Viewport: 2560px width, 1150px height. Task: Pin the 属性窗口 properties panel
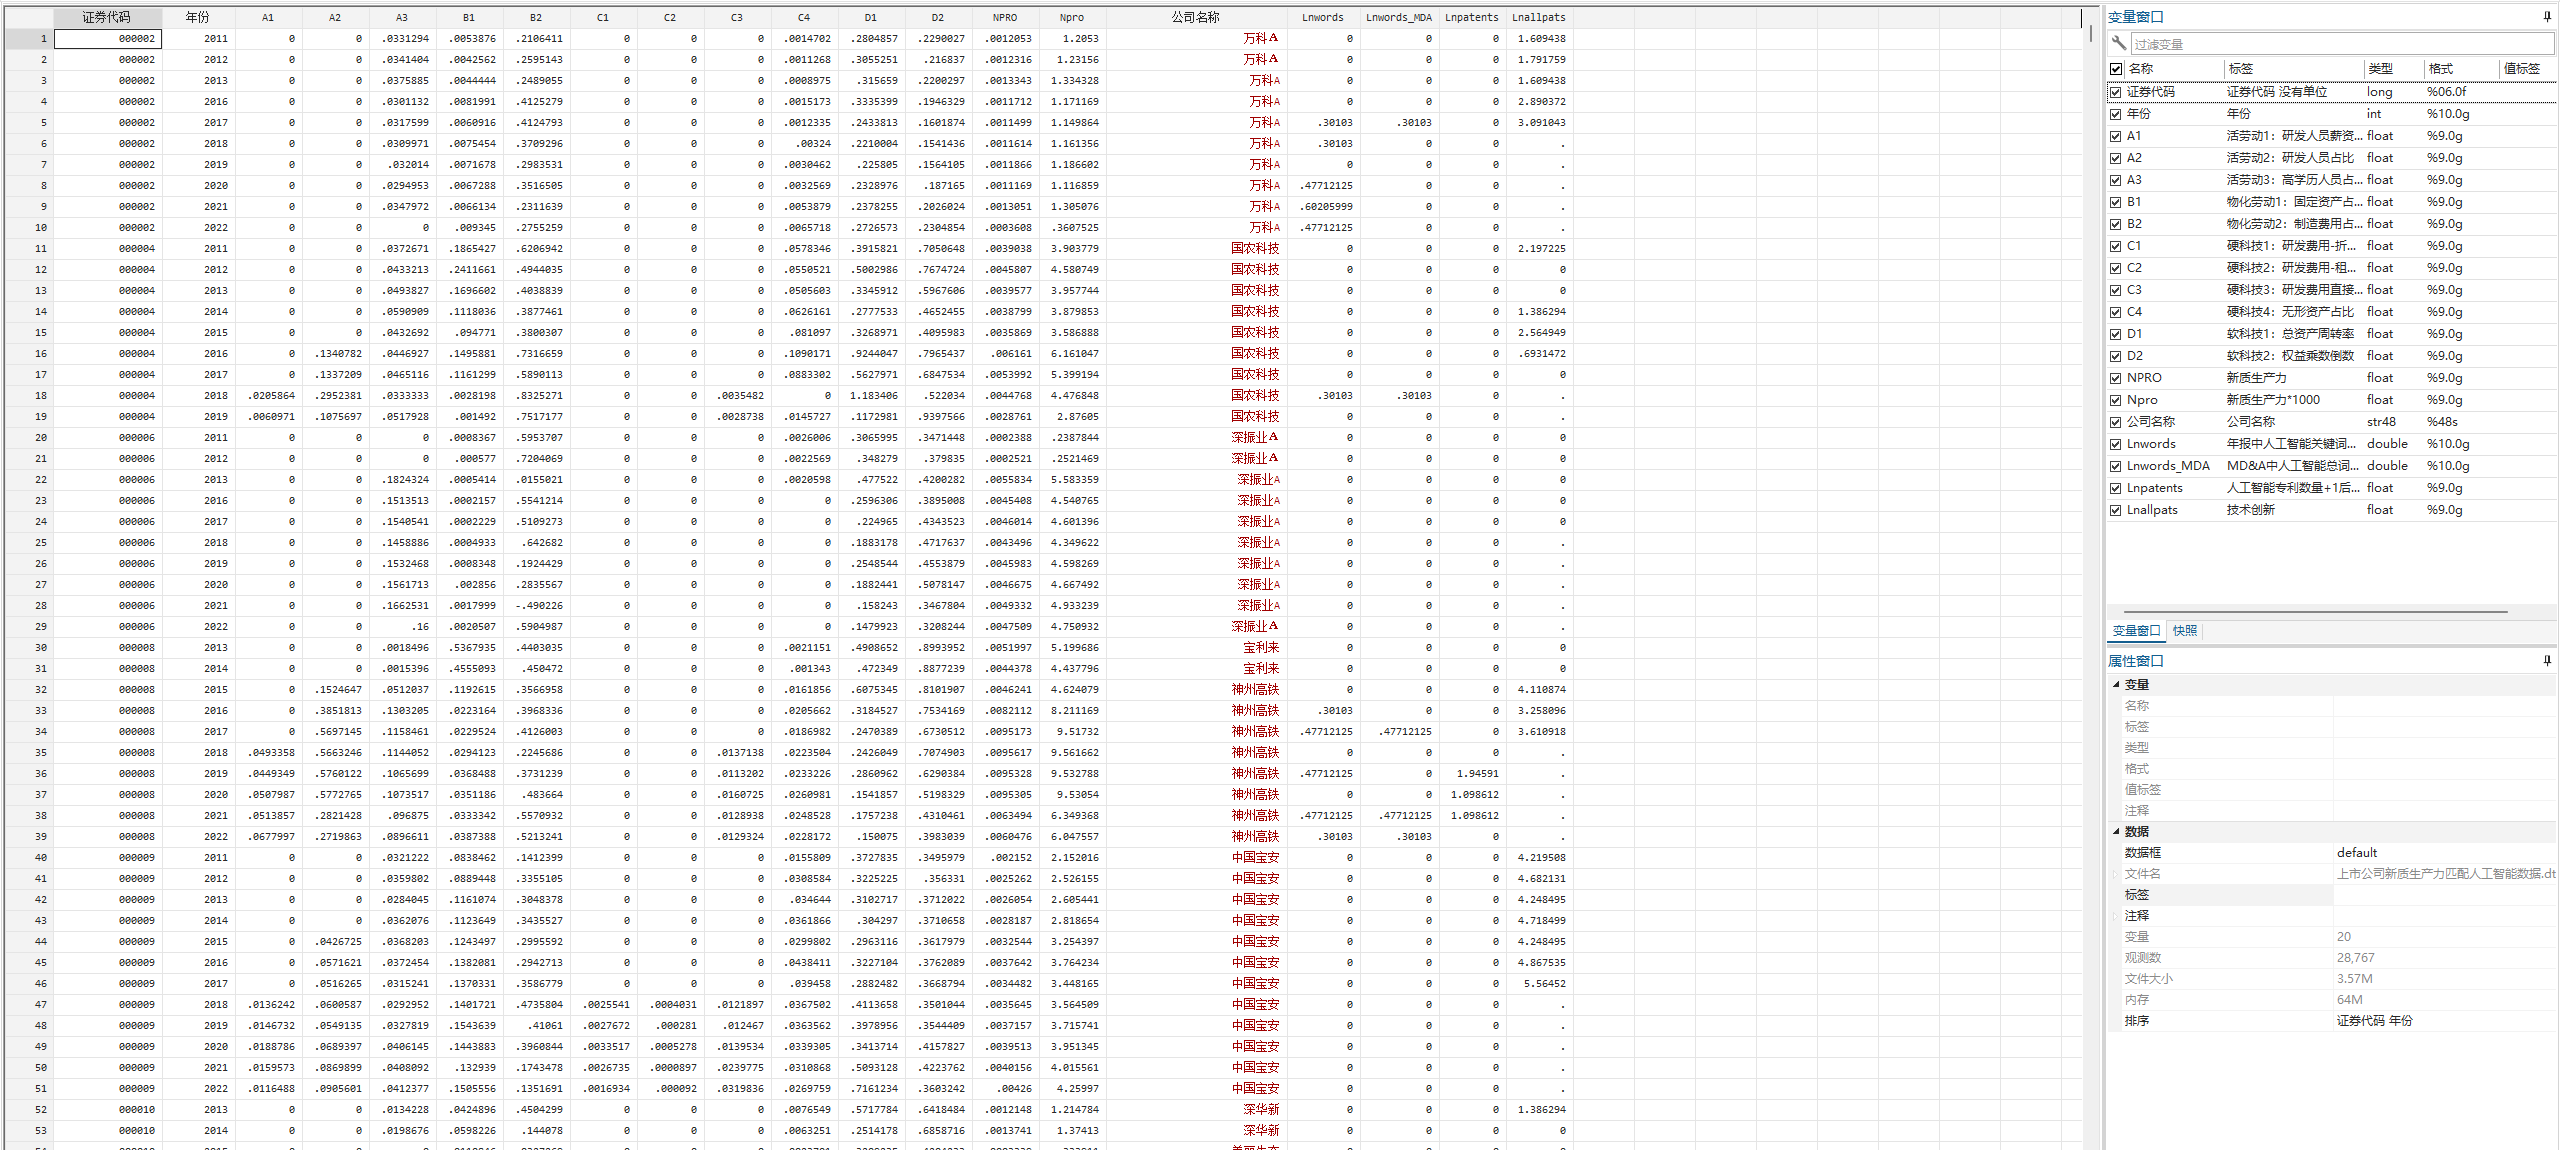pyautogui.click(x=2546, y=661)
